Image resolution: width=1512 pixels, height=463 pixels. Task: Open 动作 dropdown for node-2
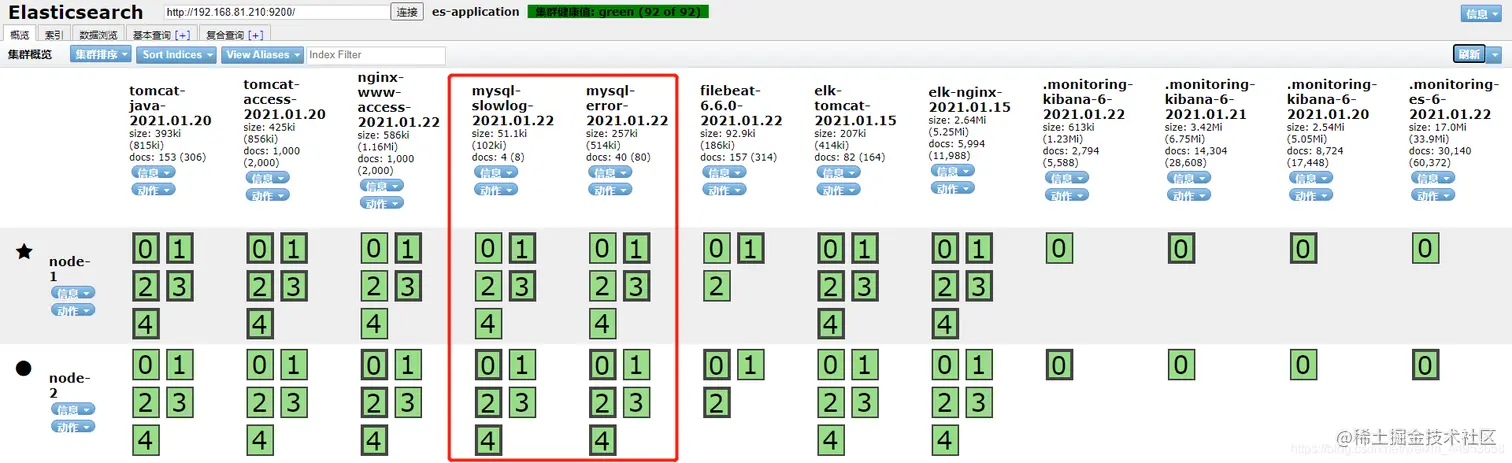click(x=73, y=426)
